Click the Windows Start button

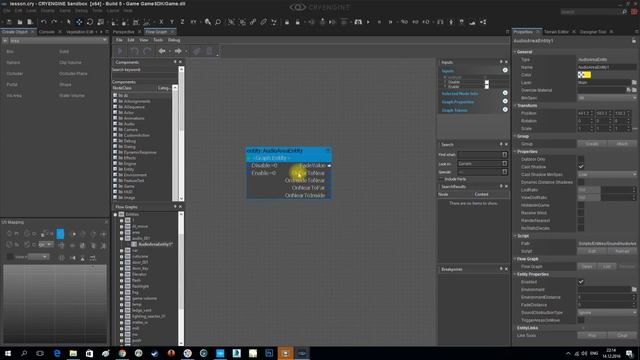(x=8, y=353)
